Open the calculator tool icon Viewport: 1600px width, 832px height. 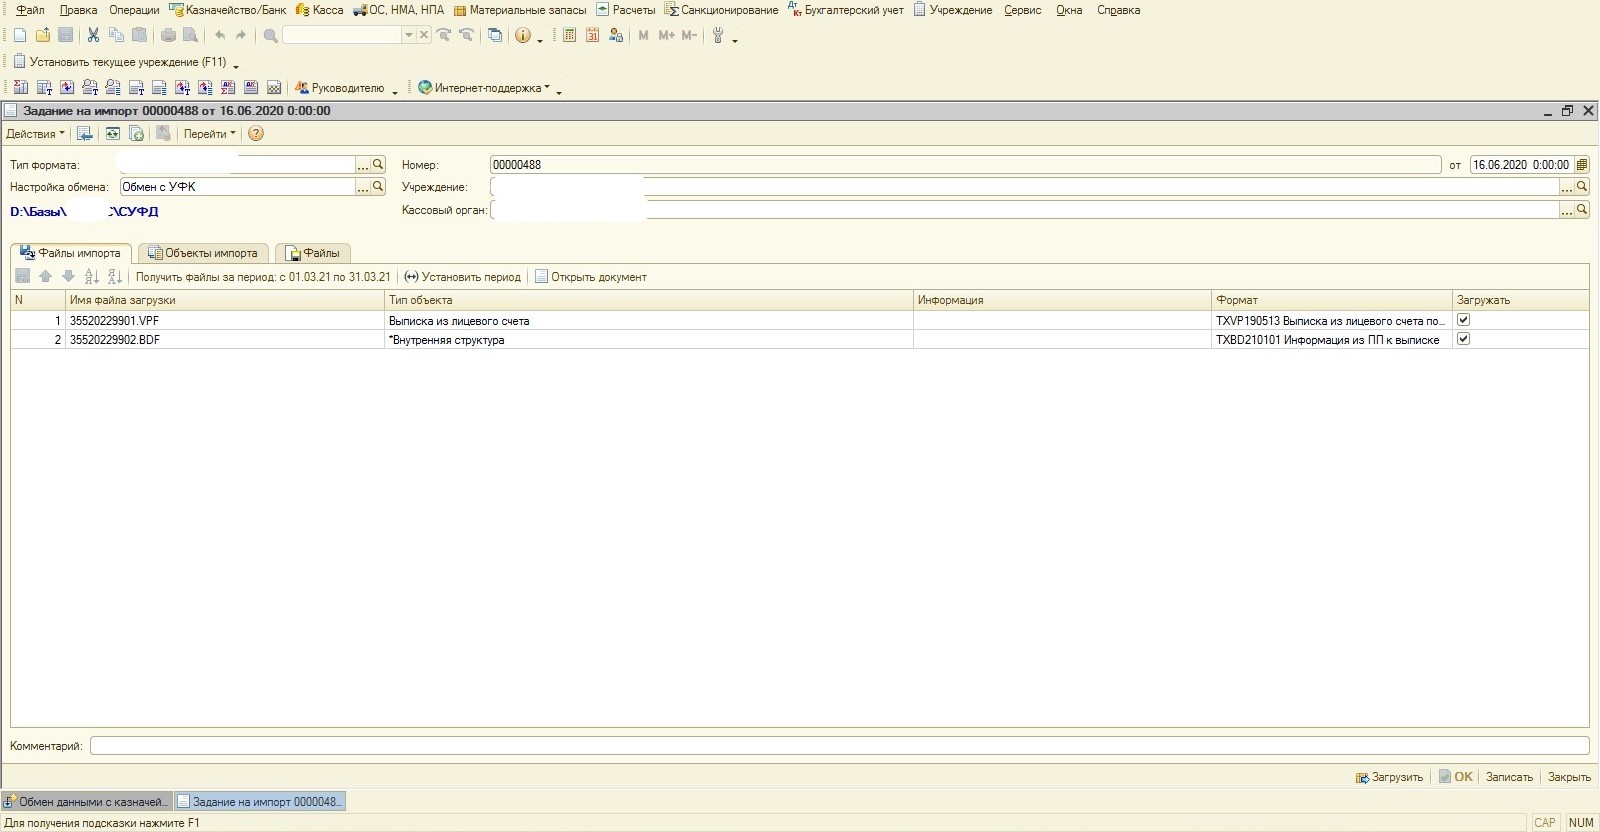pos(569,35)
